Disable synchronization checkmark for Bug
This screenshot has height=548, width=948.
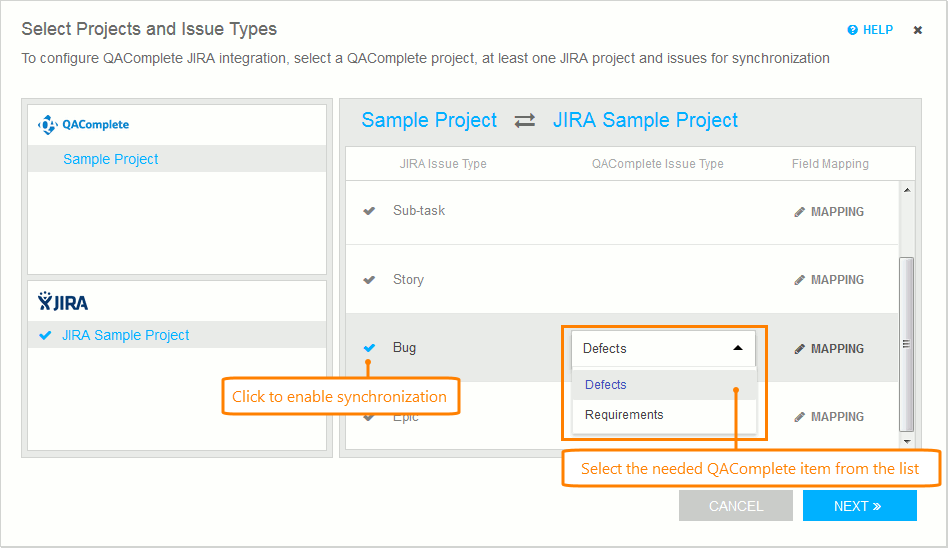click(369, 348)
